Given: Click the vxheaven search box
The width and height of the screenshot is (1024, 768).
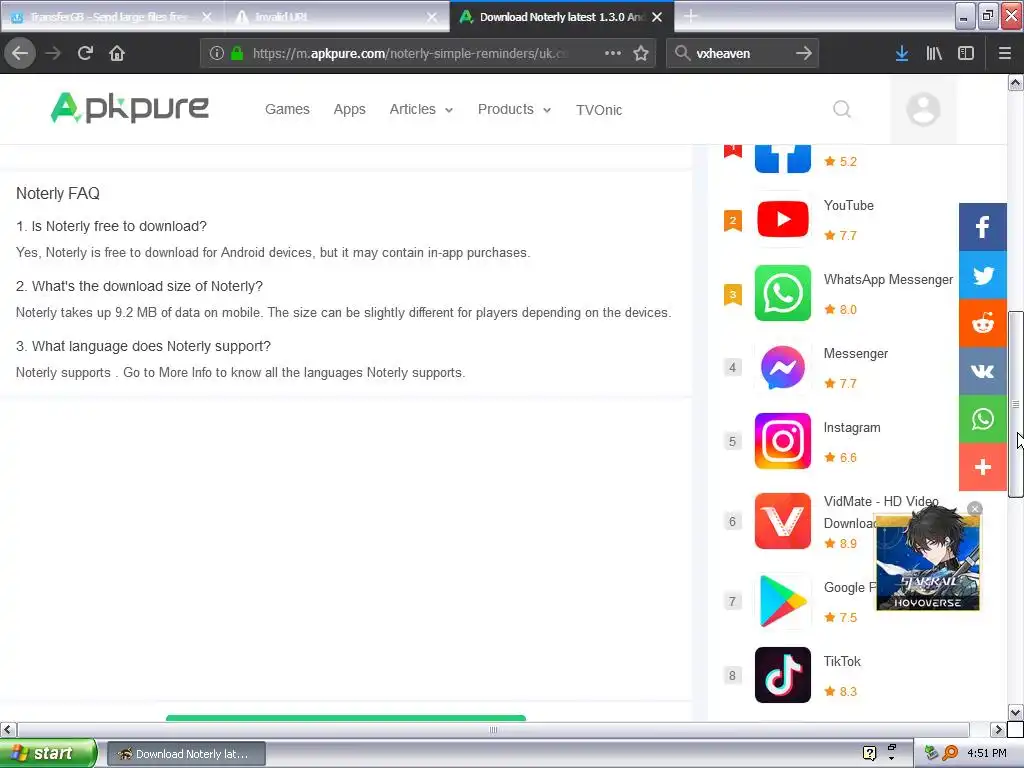Looking at the screenshot, I should [x=741, y=53].
